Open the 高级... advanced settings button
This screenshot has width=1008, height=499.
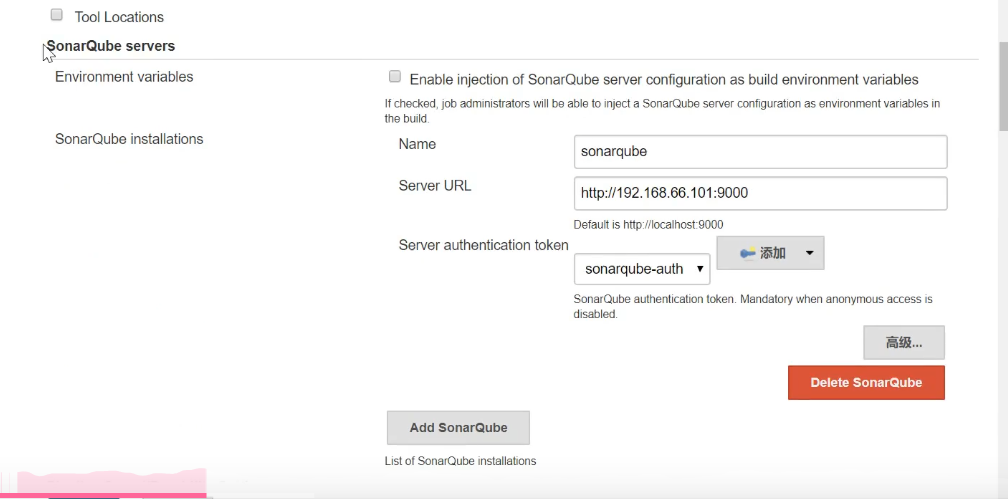tap(904, 343)
